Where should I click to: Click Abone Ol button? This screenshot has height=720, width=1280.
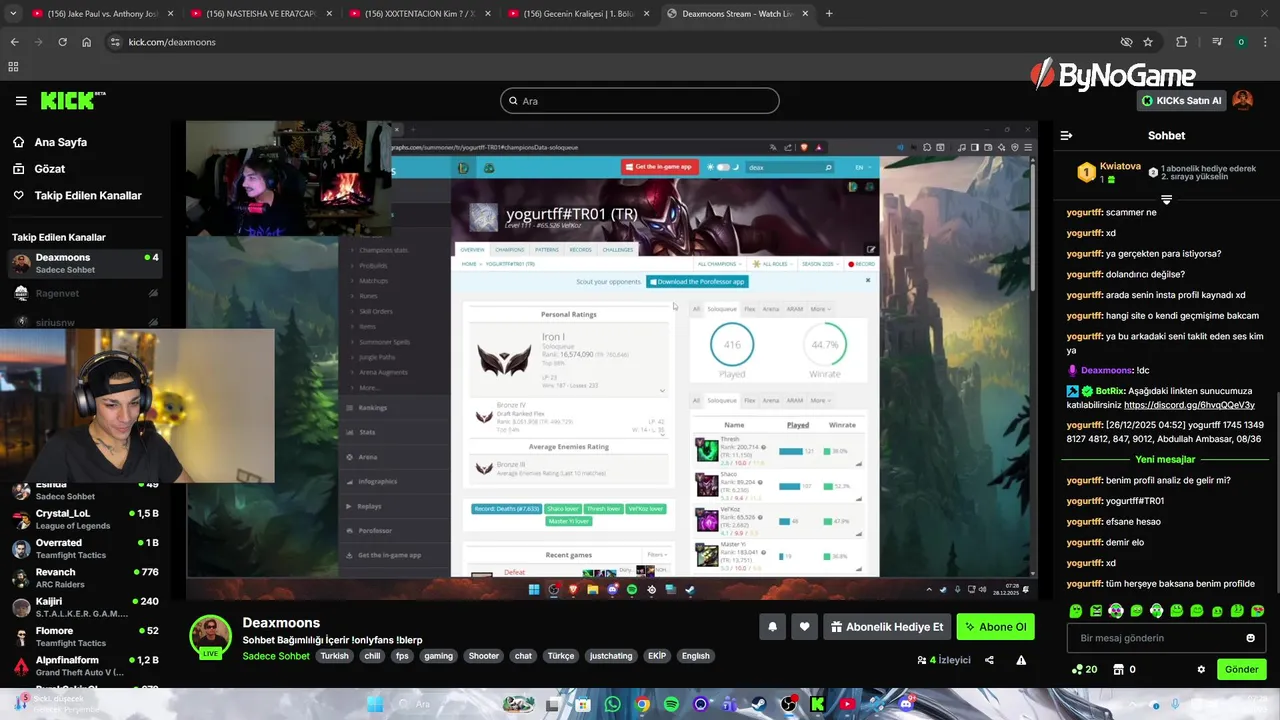[995, 627]
